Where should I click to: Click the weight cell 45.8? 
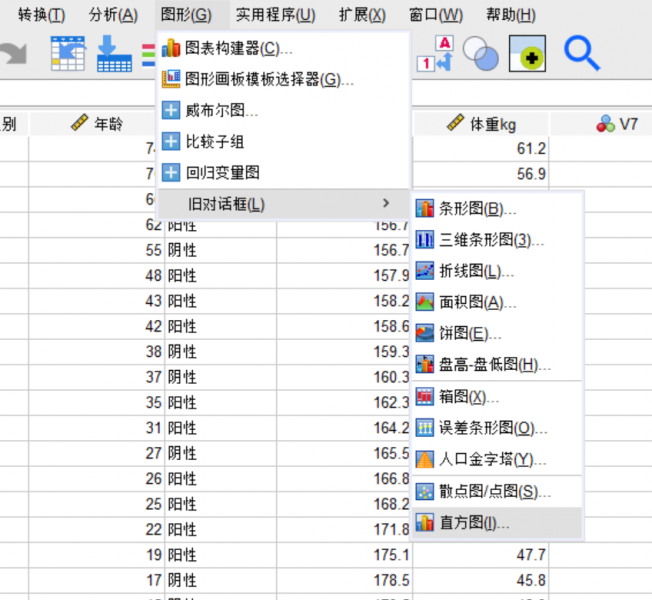coord(480,580)
